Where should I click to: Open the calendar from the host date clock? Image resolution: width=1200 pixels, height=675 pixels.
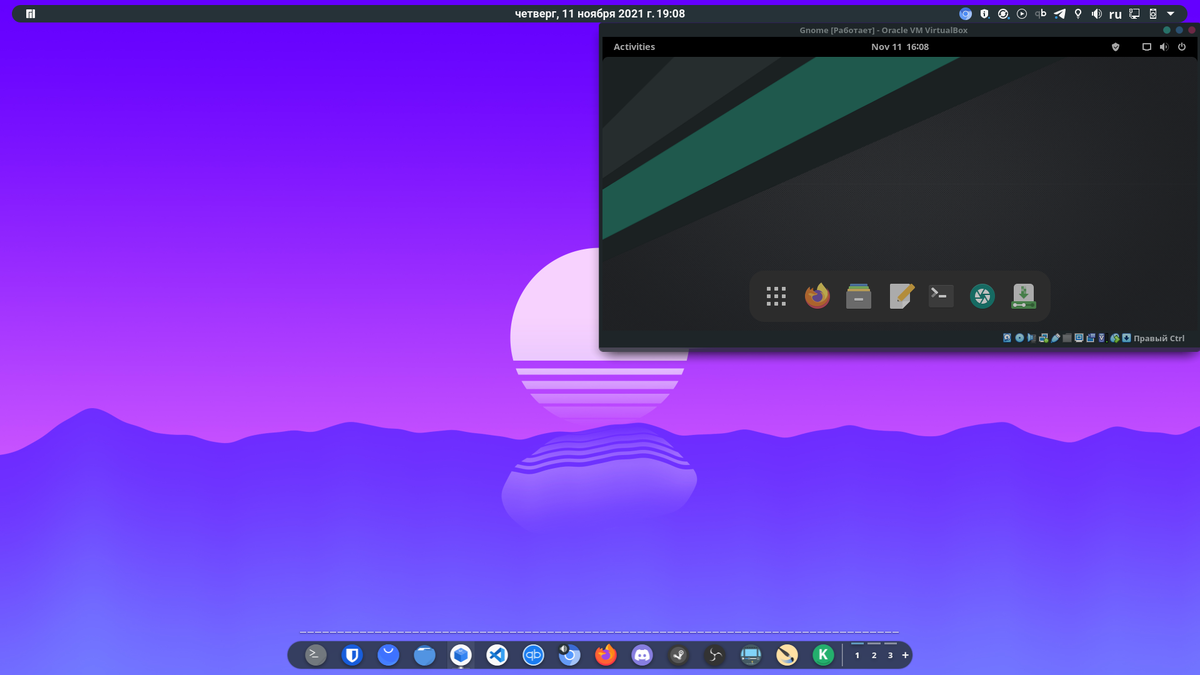click(600, 14)
